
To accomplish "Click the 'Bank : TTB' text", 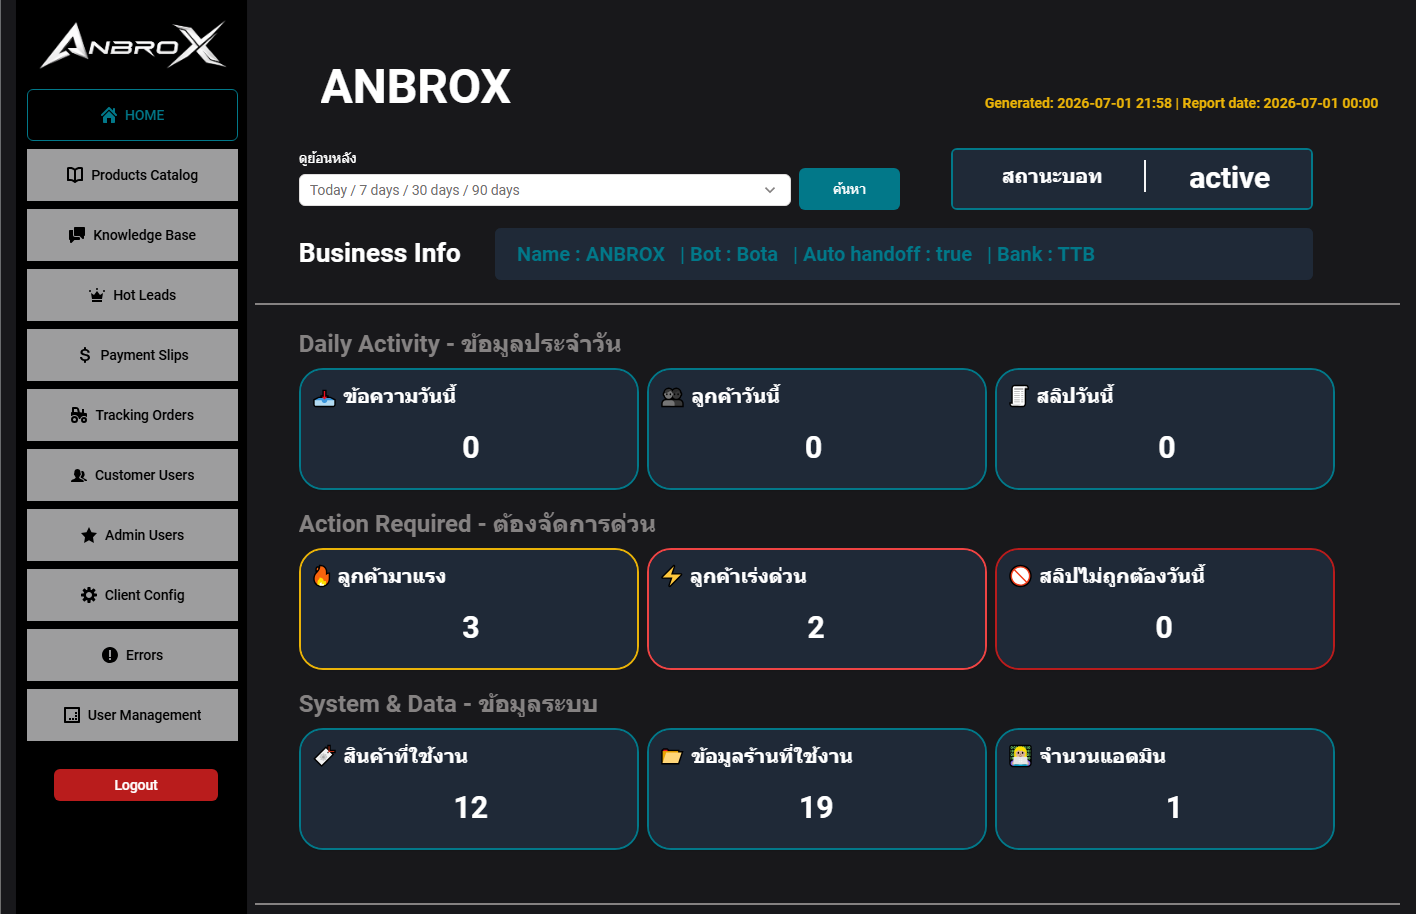I will 1046,254.
